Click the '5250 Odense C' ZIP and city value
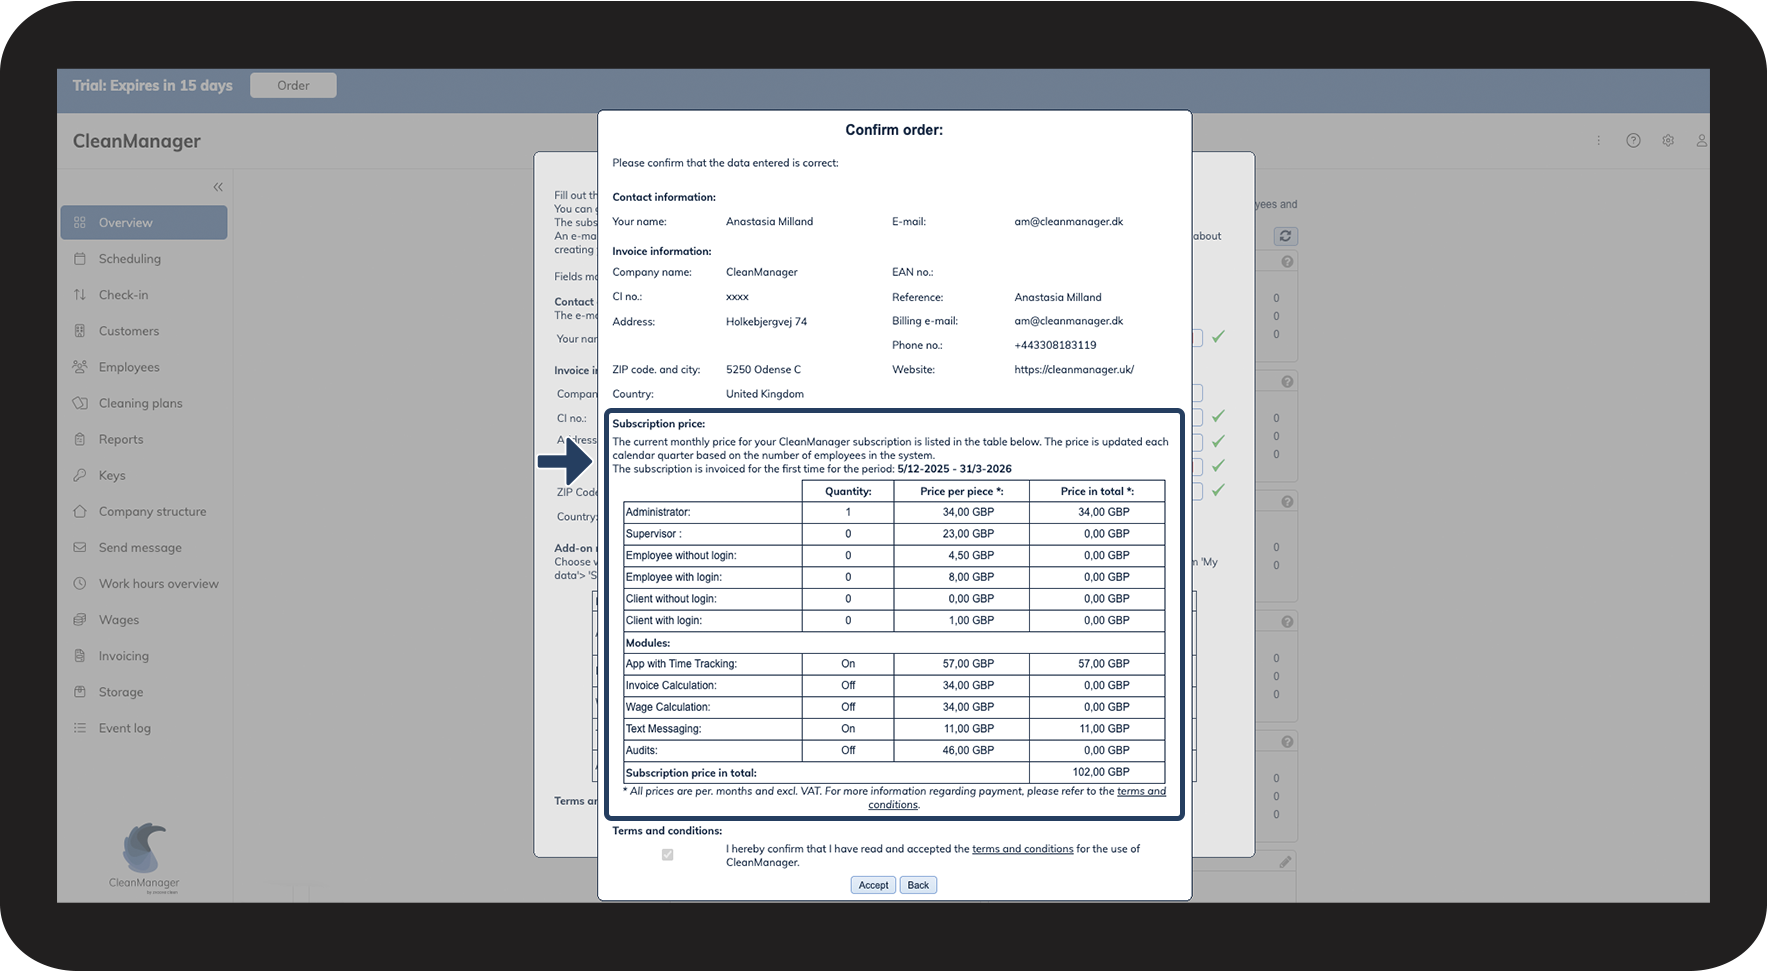1767x971 pixels. coord(763,370)
